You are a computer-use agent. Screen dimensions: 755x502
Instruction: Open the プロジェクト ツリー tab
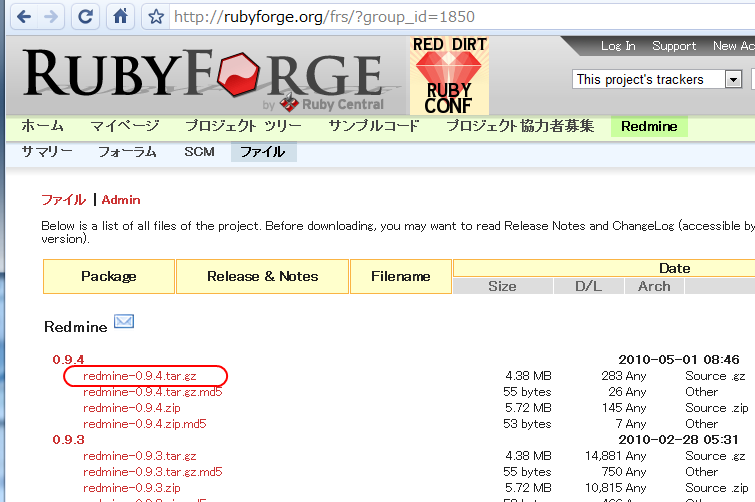[x=244, y=126]
